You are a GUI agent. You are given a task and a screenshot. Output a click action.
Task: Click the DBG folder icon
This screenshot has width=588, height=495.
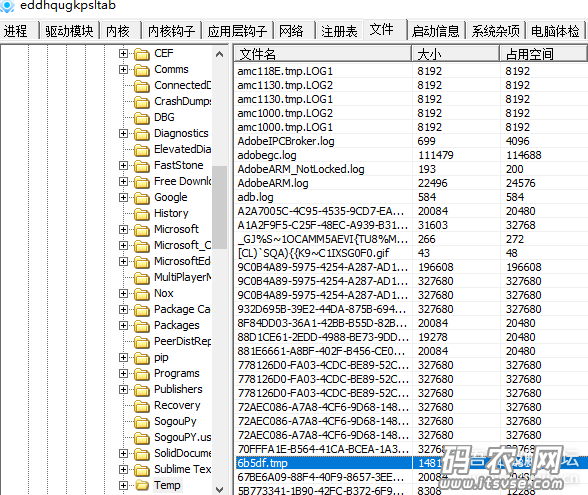[142, 118]
